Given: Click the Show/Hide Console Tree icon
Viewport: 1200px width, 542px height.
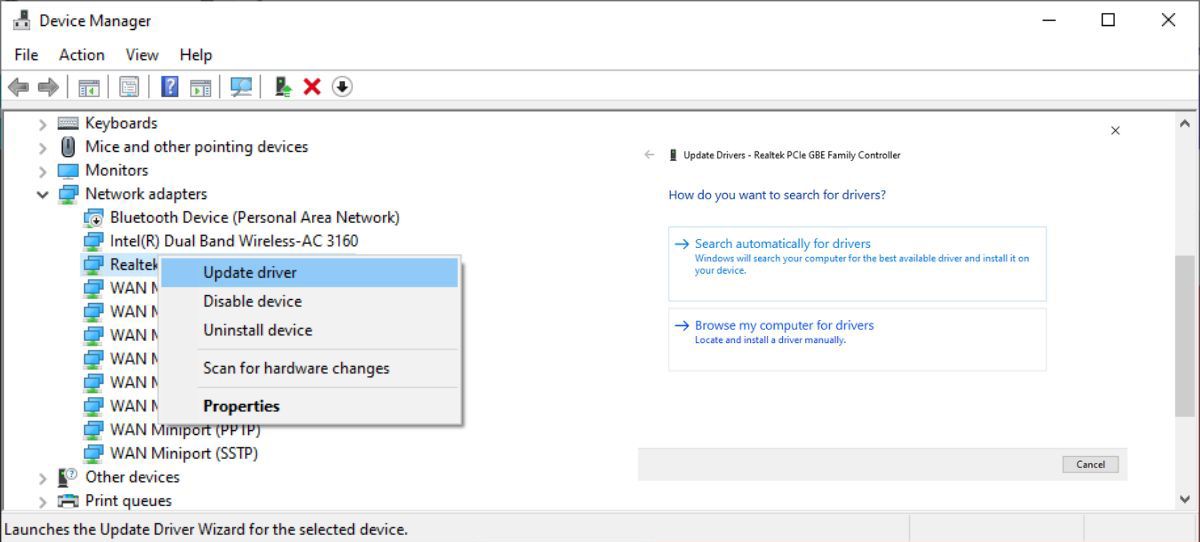Looking at the screenshot, I should (x=89, y=87).
